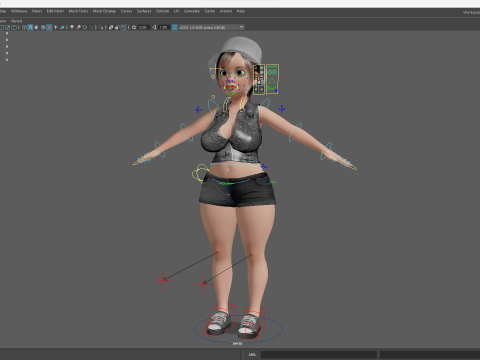
Task: Select the blue cross control near left shoulder
Action: [198, 109]
